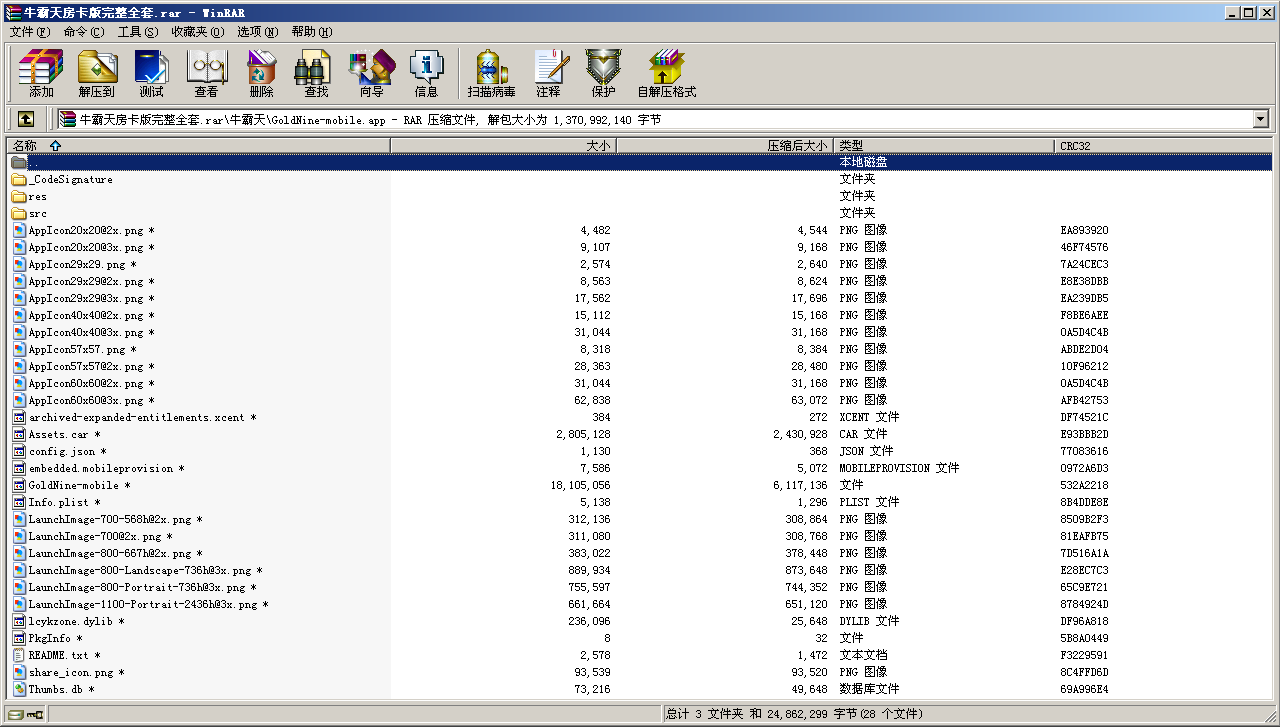Click the 添加 (Add) toolbar icon
This screenshot has width=1280, height=727.
coord(41,74)
